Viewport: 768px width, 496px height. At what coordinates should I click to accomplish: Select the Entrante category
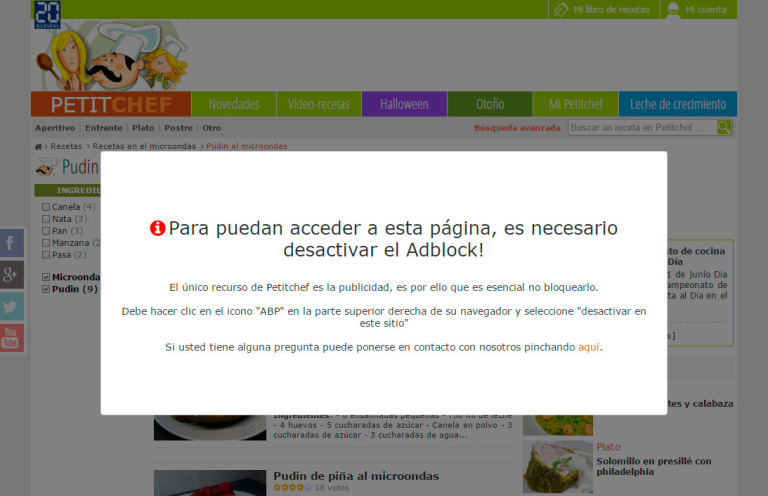103,128
